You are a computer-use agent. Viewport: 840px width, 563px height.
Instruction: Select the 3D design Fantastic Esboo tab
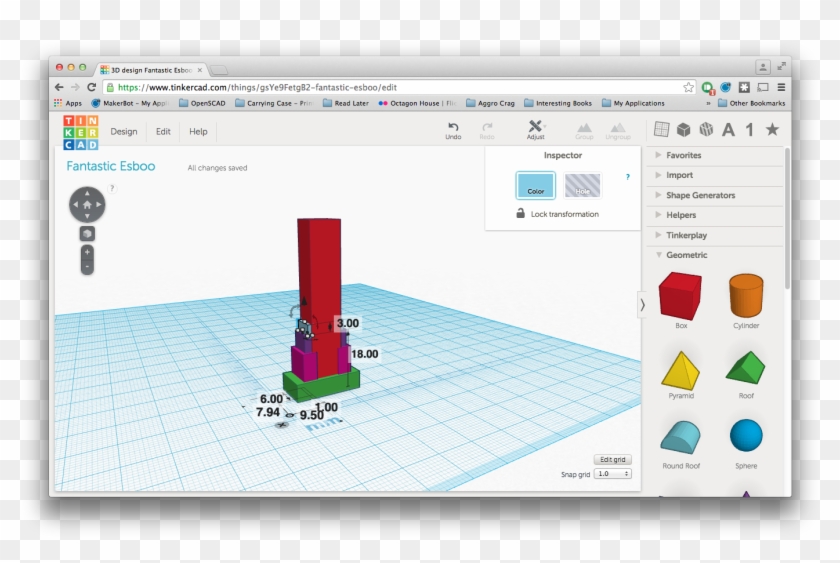click(x=151, y=70)
